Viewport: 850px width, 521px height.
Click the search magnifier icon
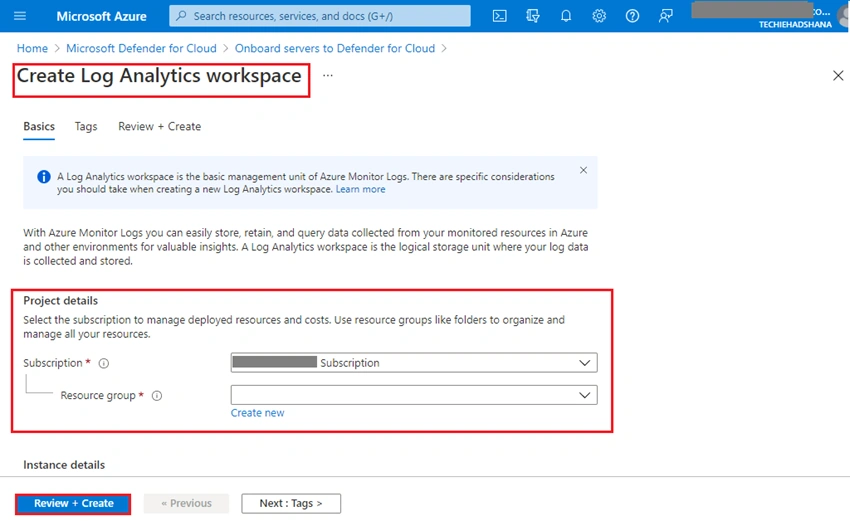[x=182, y=16]
